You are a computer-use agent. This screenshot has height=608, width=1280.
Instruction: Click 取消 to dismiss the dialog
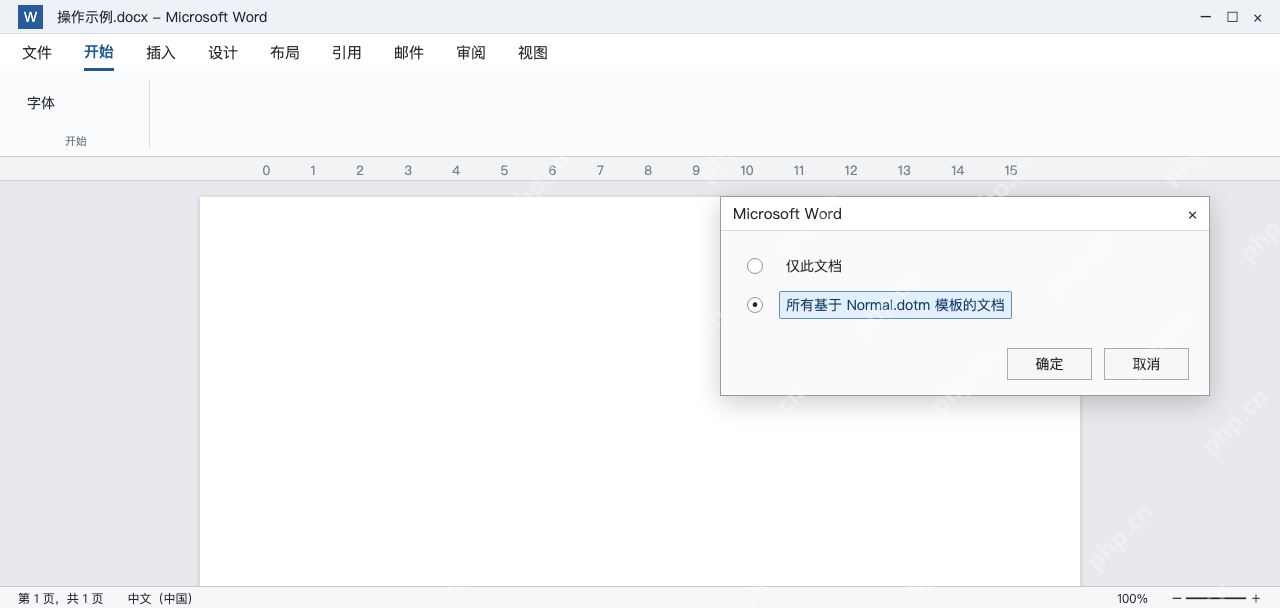[1146, 364]
